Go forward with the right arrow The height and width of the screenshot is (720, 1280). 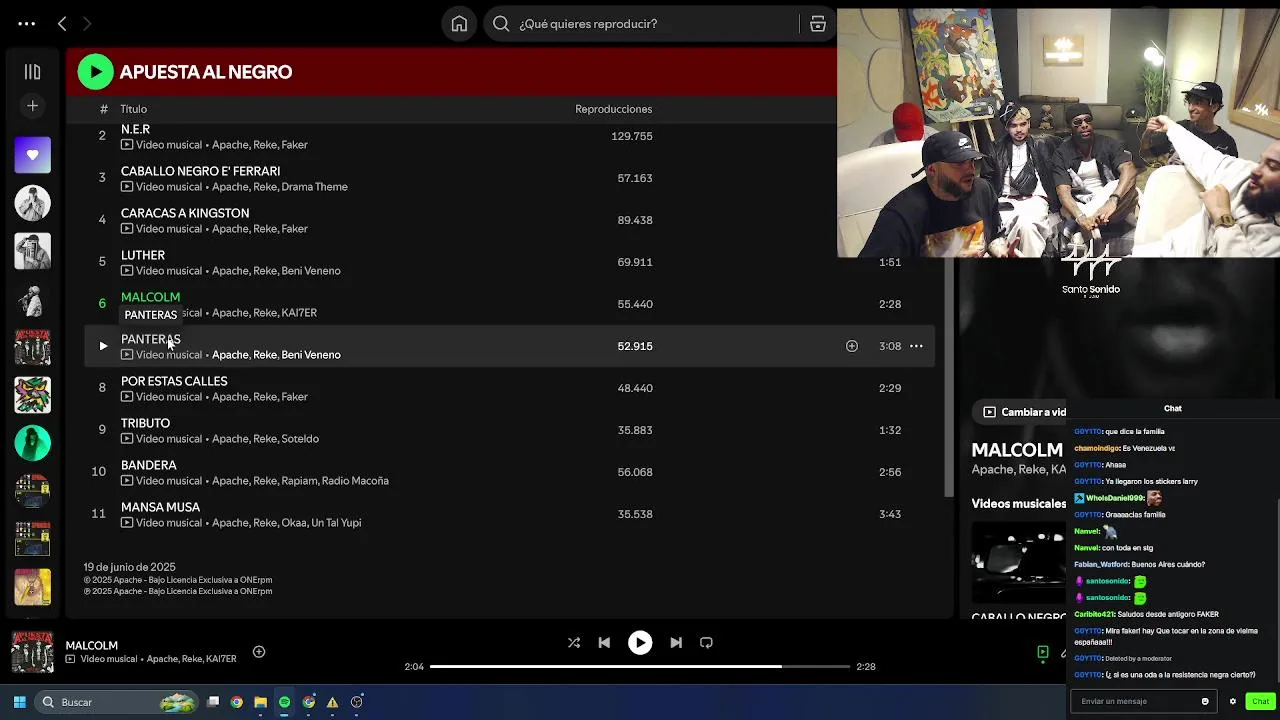[87, 23]
